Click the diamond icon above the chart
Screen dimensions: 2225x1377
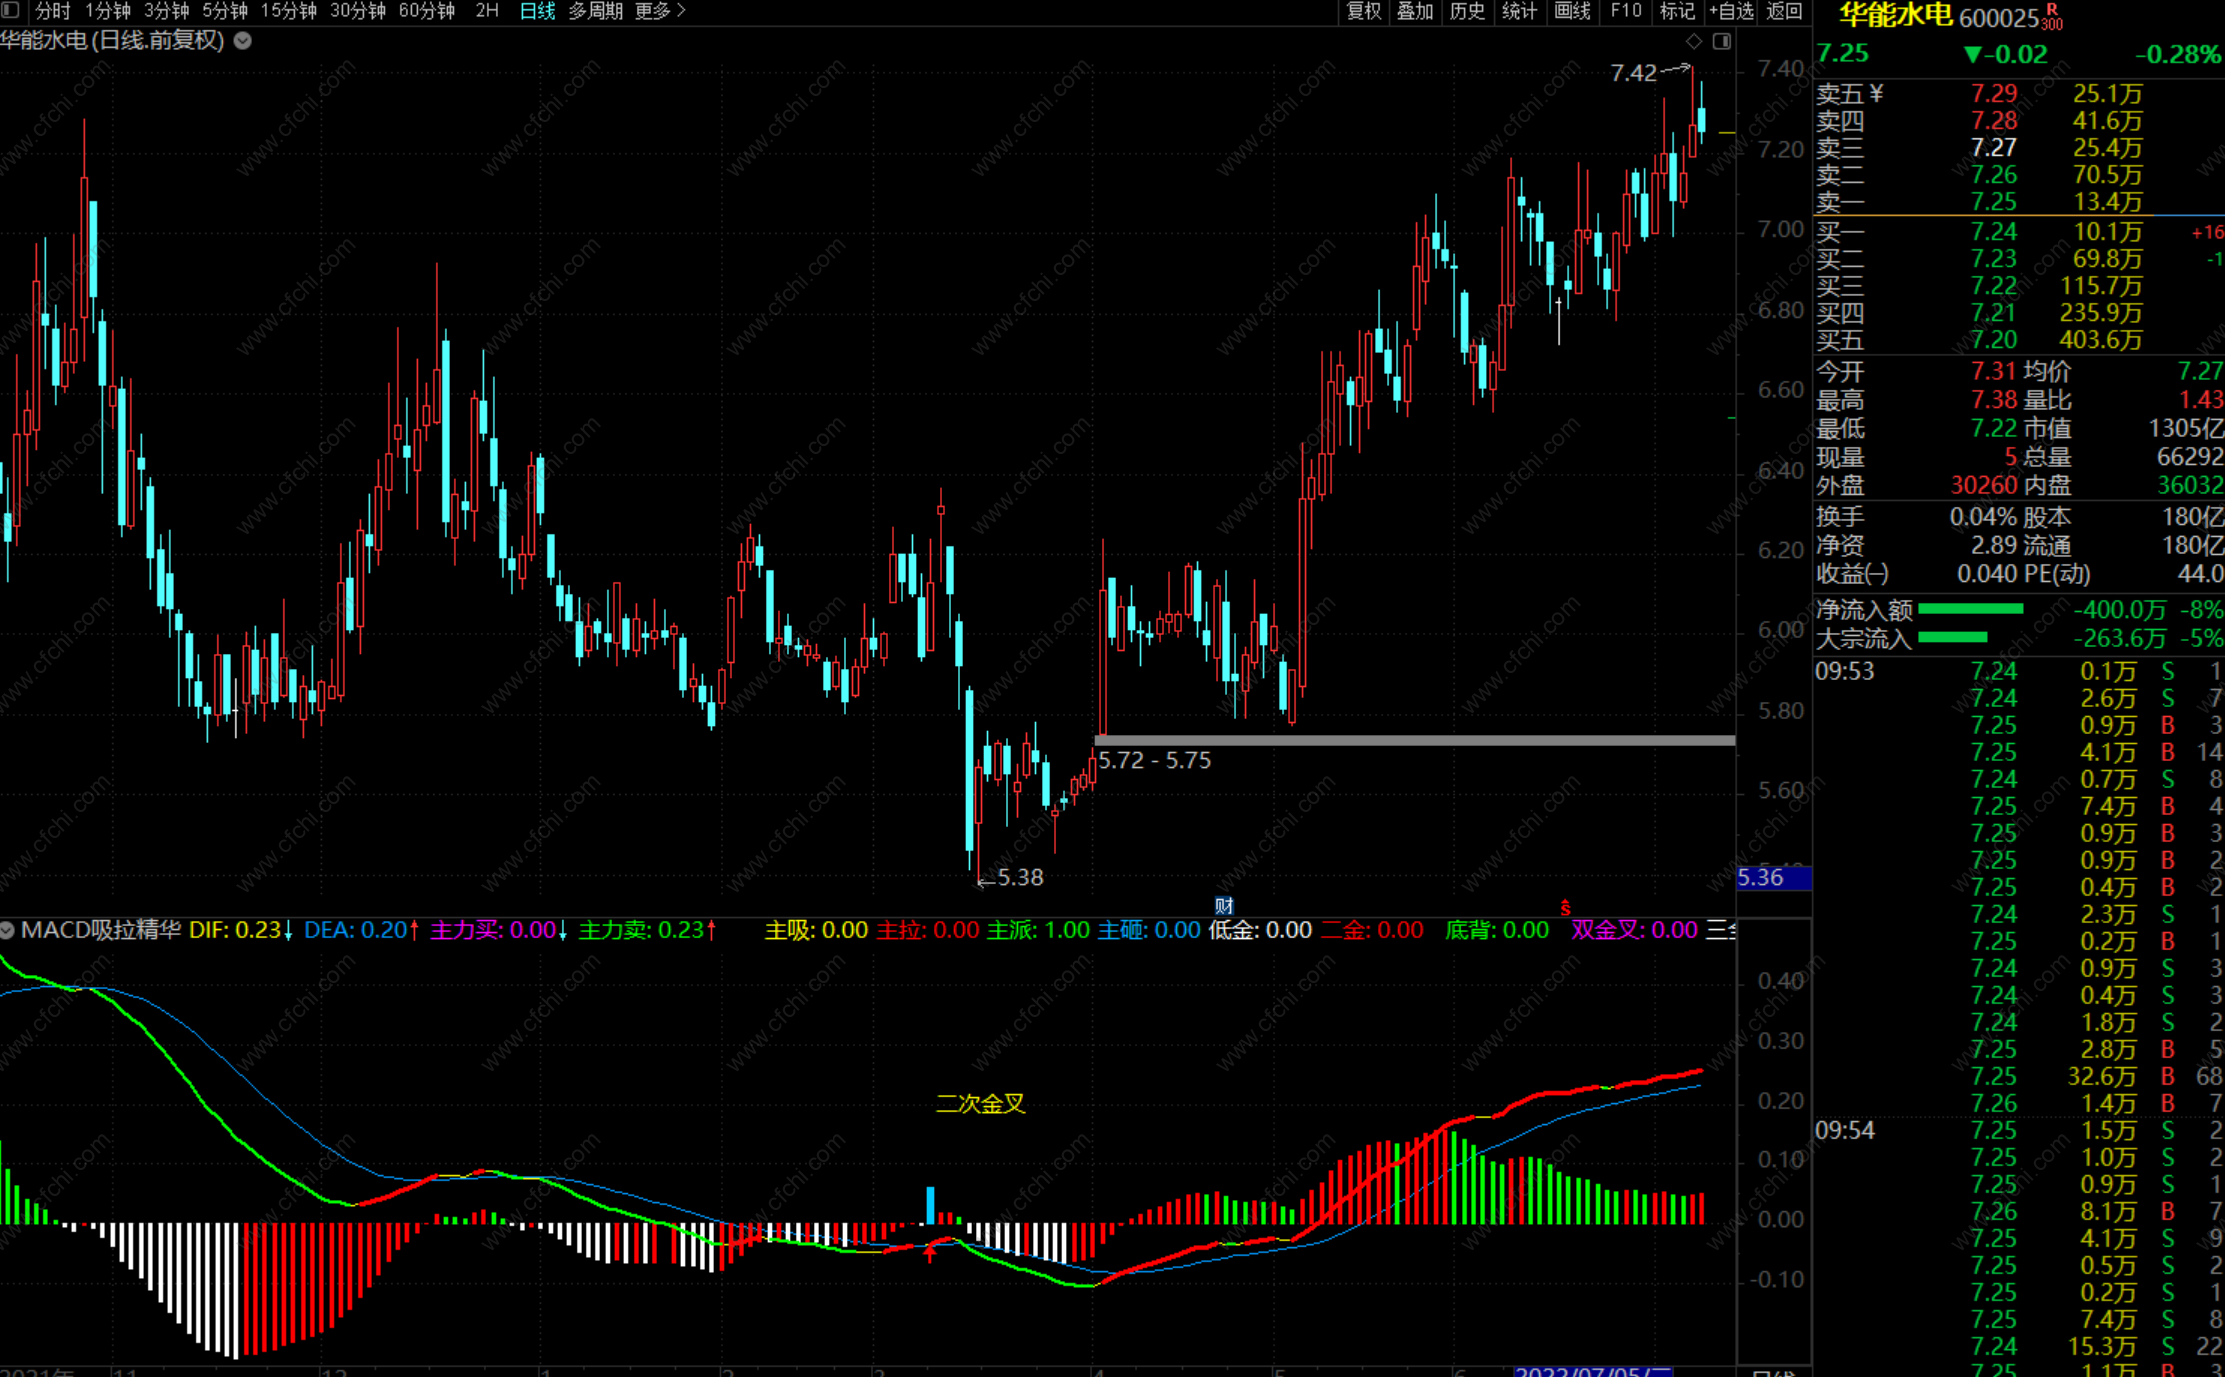tap(1693, 41)
